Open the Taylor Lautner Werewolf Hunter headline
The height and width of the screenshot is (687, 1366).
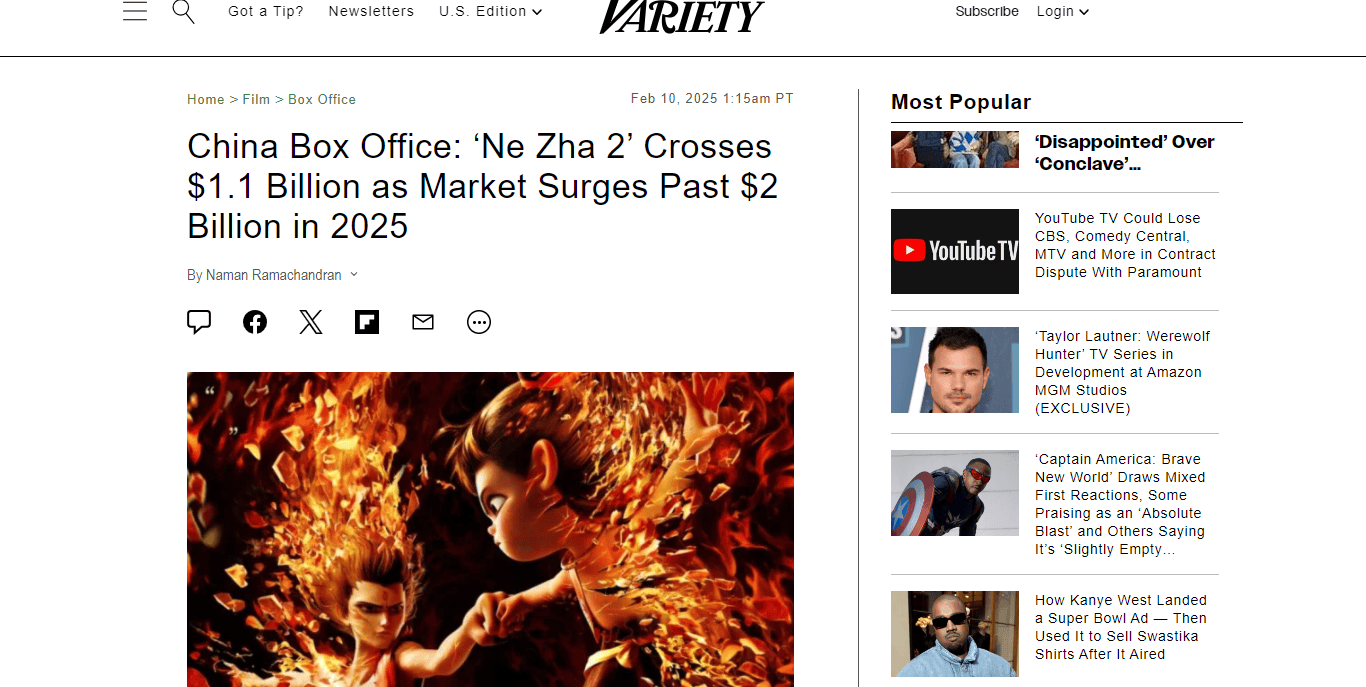coord(1123,372)
